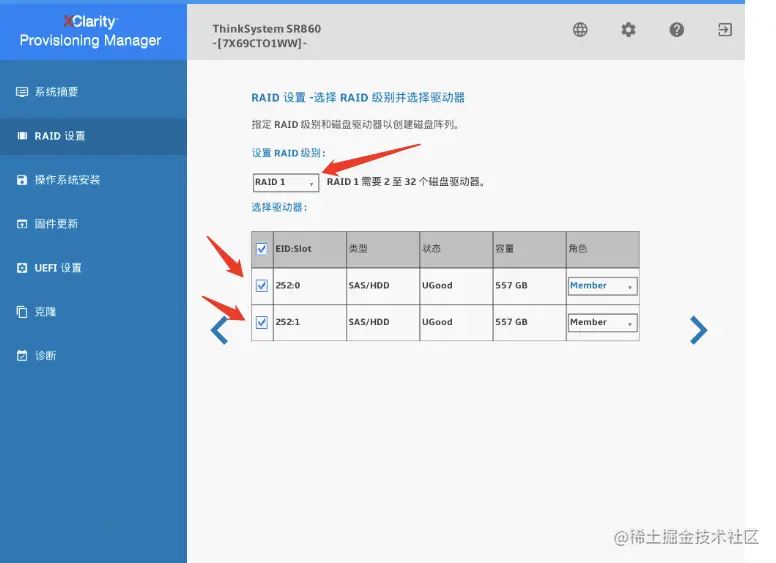The height and width of the screenshot is (563, 776).
Task: Click the UEFI 设置 sidebar icon
Action: (x=22, y=268)
